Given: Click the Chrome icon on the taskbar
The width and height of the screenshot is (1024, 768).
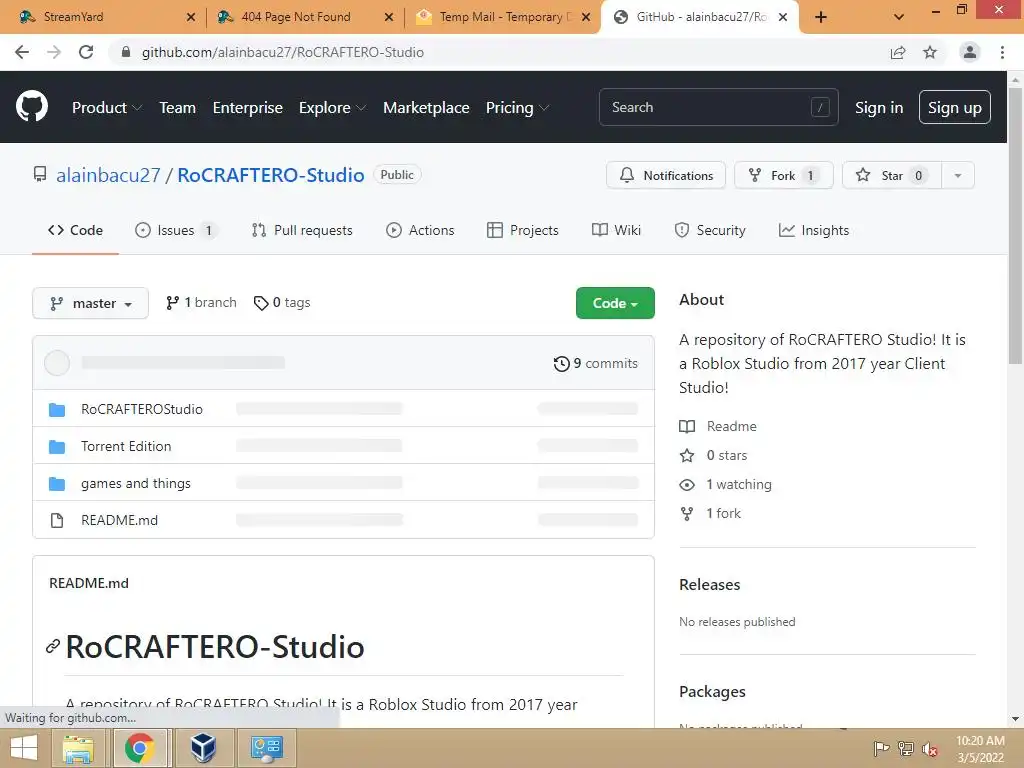Looking at the screenshot, I should (140, 748).
